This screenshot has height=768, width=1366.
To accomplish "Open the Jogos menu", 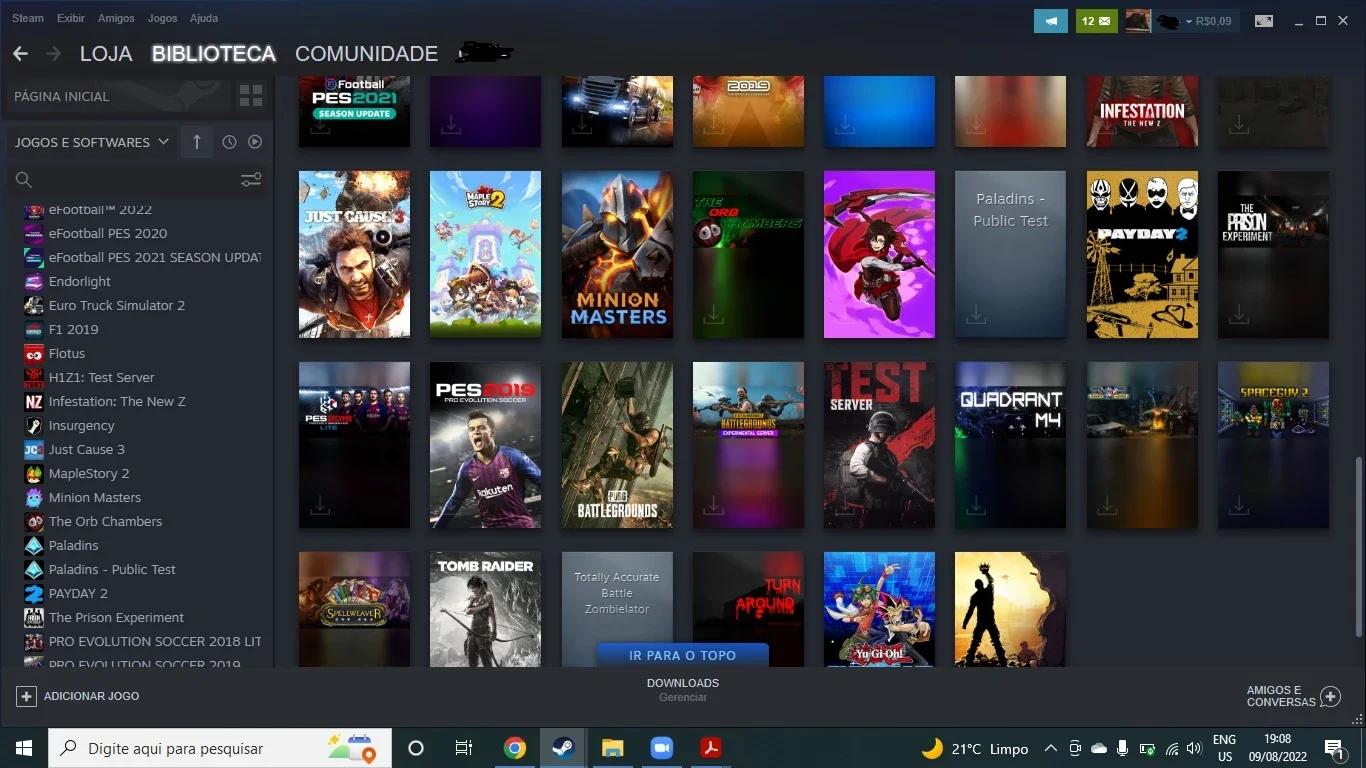I will pyautogui.click(x=162, y=18).
